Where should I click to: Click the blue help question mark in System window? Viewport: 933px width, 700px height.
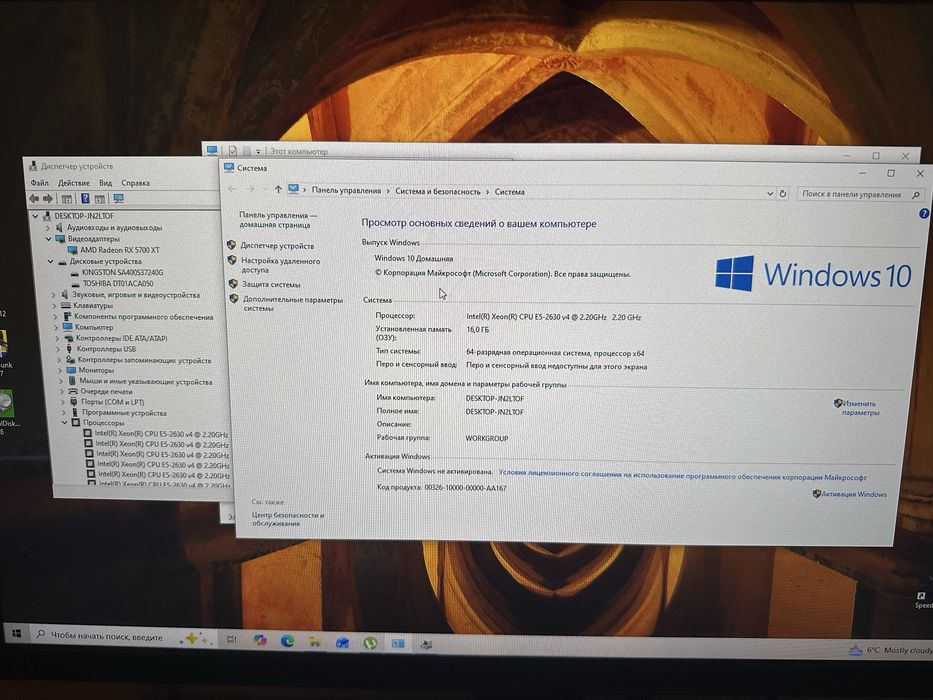point(924,213)
